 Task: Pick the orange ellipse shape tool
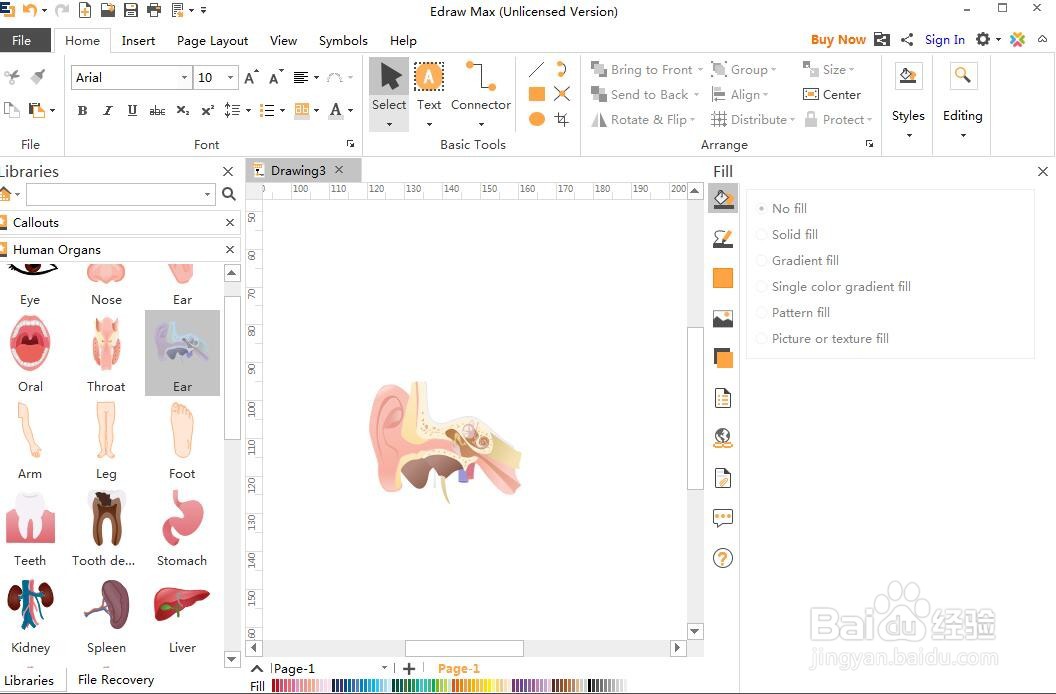537,119
